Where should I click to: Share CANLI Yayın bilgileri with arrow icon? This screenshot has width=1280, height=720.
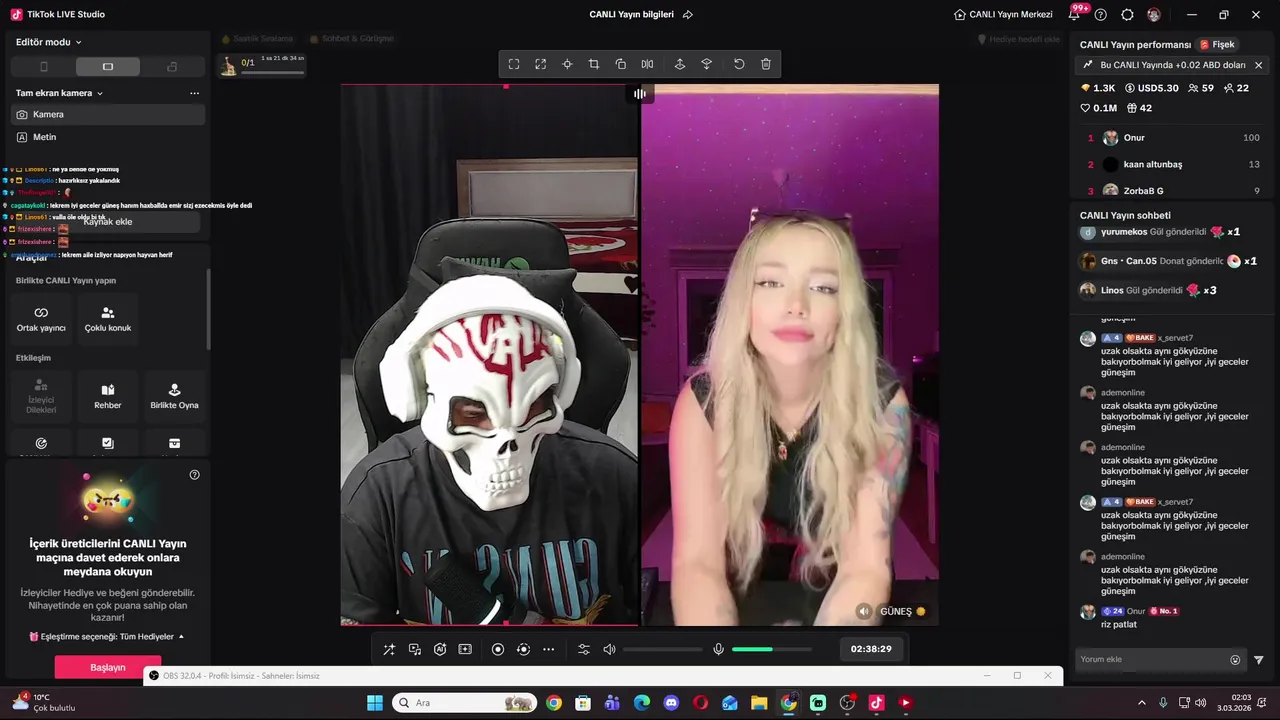pyautogui.click(x=688, y=15)
